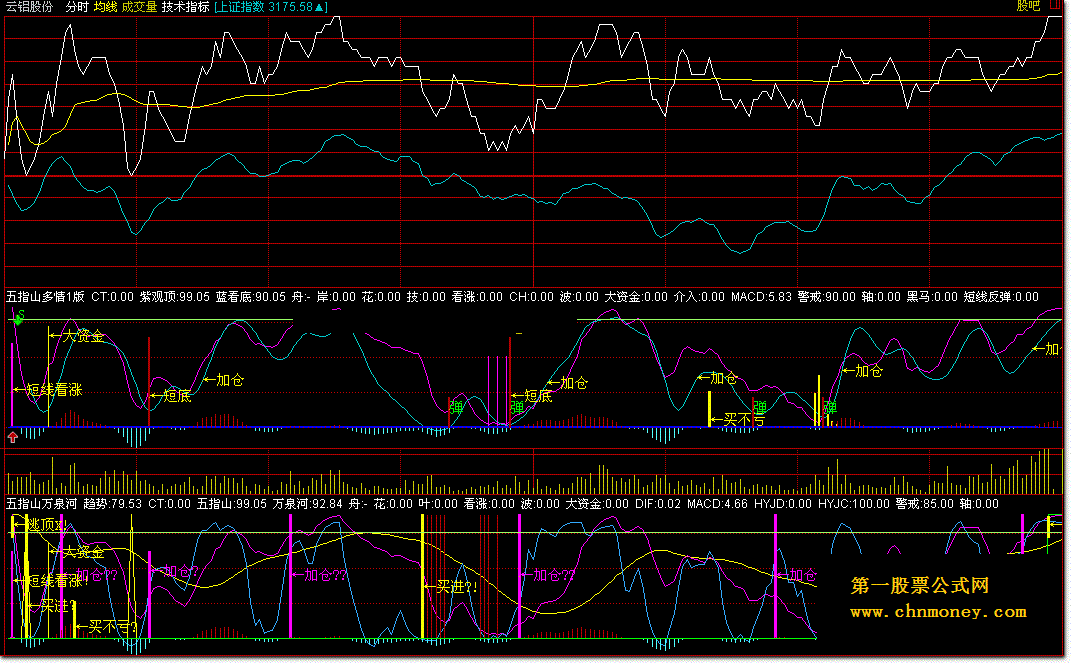This screenshot has width=1071, height=663.
Task: Select the 成交量 tab
Action: [x=139, y=7]
